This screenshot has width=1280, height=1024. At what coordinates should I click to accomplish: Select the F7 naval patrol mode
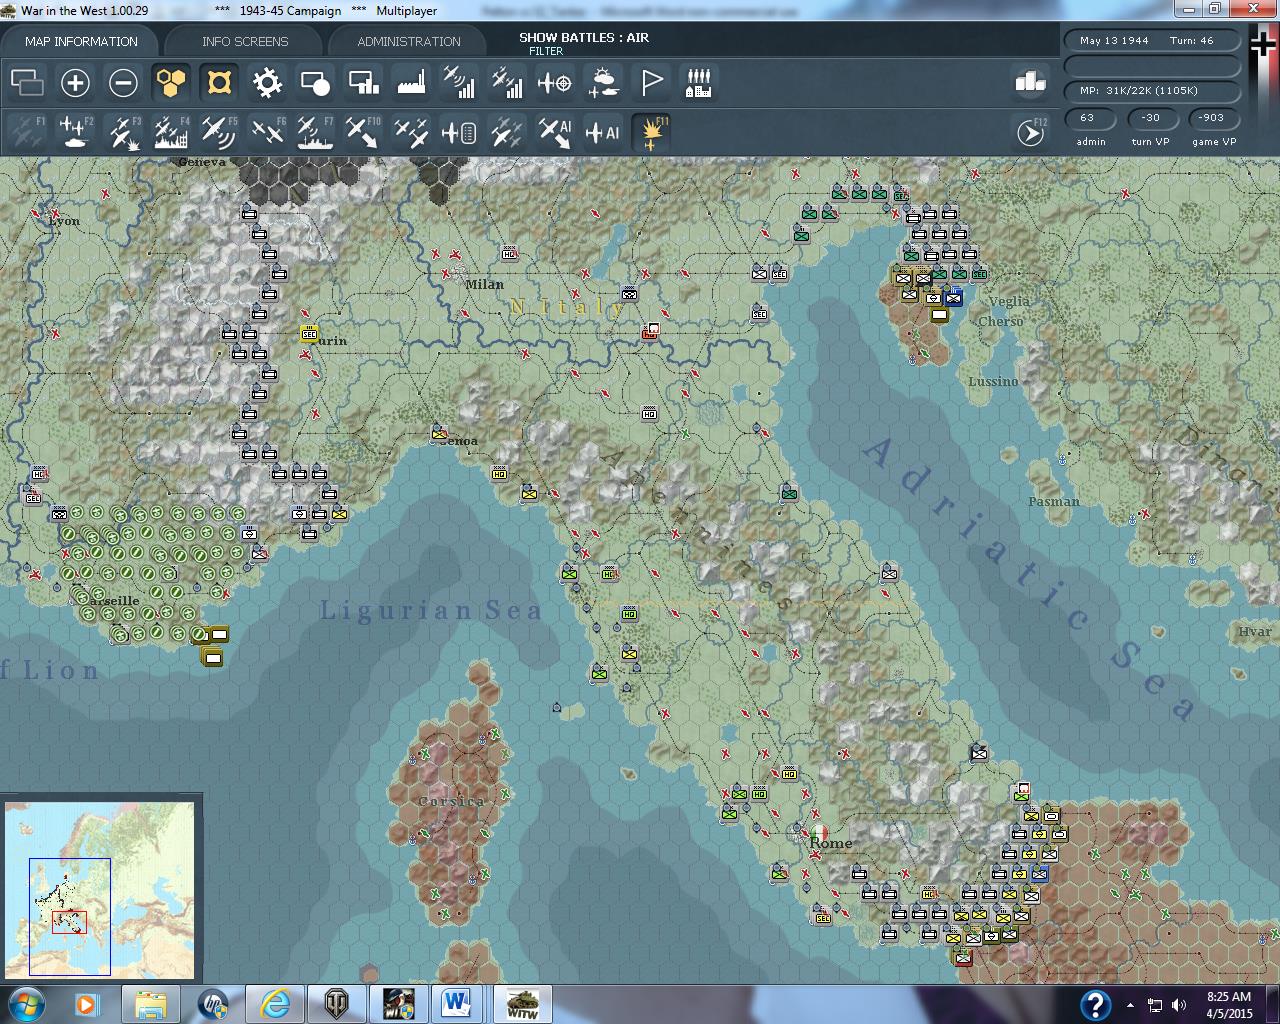315,132
